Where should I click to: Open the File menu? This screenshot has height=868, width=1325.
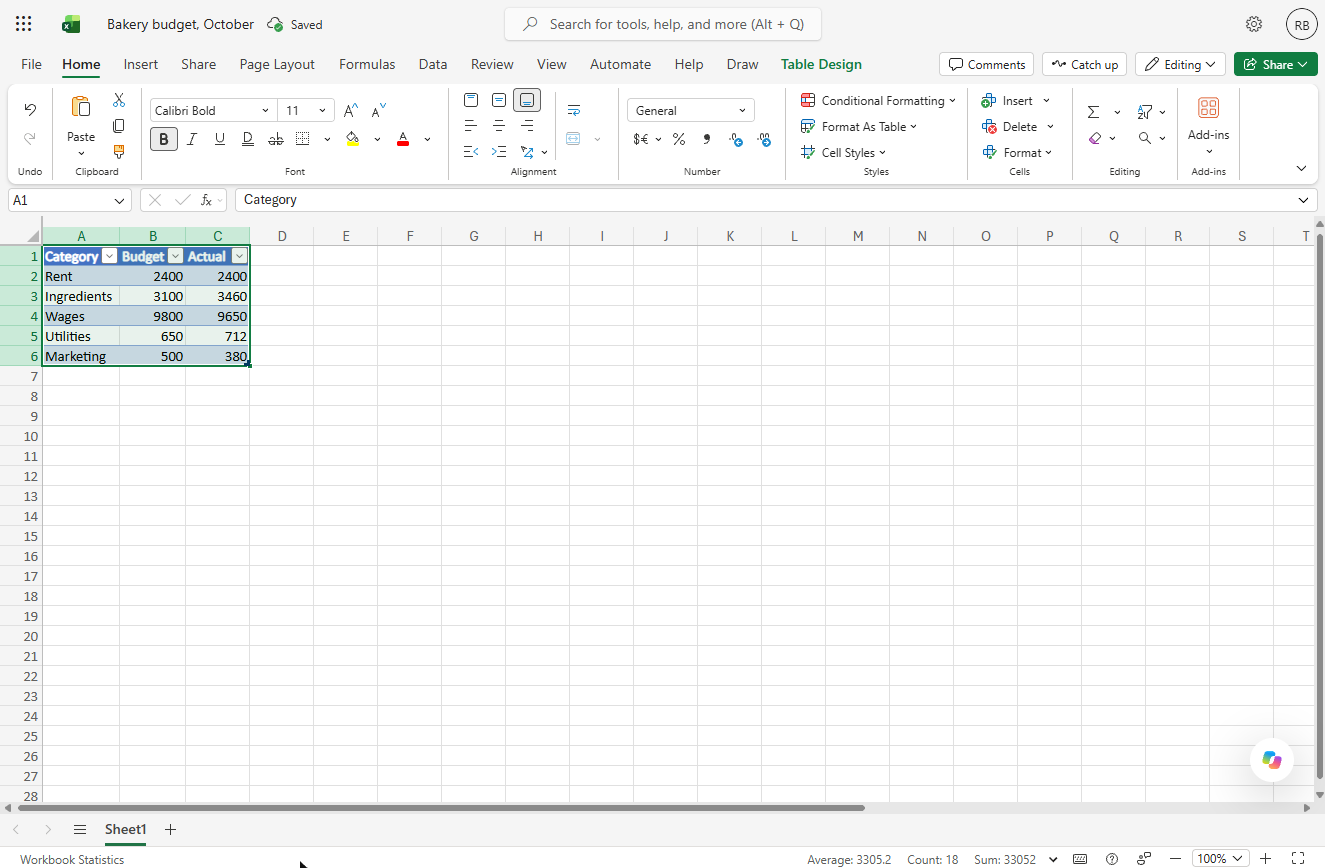[x=32, y=64]
